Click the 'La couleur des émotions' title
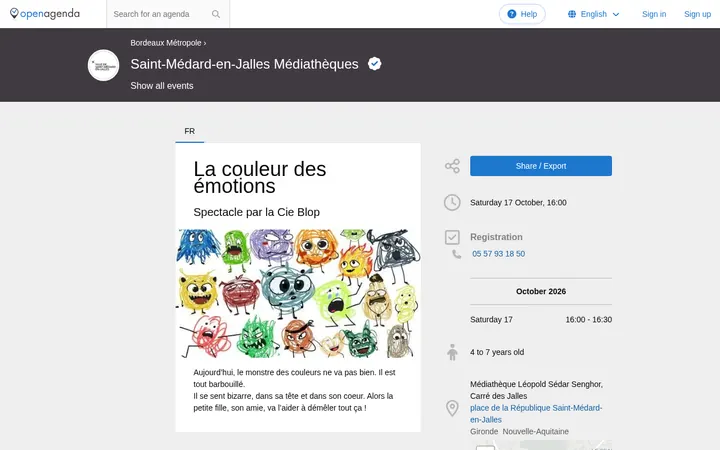This screenshot has width=720, height=450. pos(260,177)
